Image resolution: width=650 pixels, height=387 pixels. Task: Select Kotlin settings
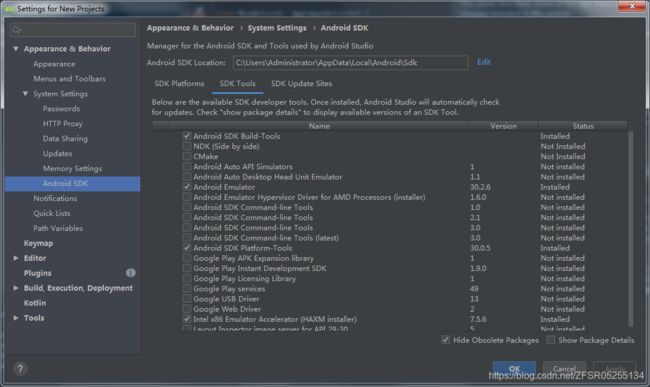pyautogui.click(x=35, y=303)
